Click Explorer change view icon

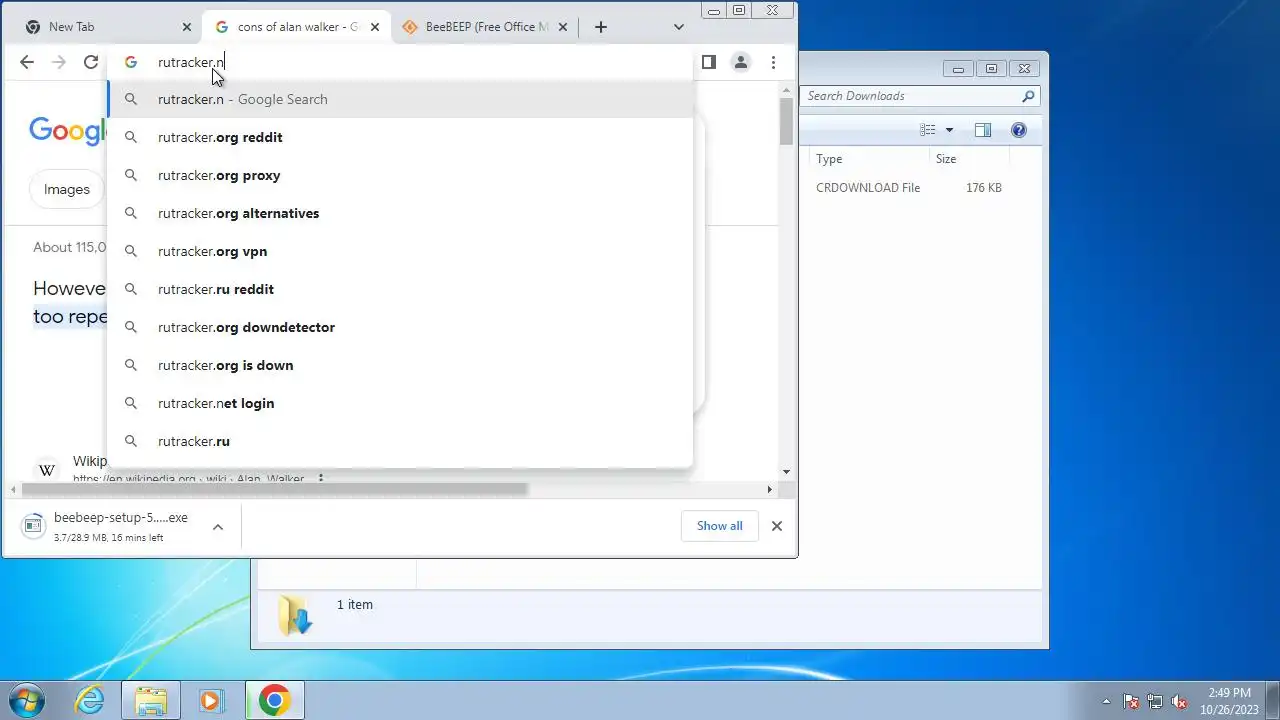928,130
